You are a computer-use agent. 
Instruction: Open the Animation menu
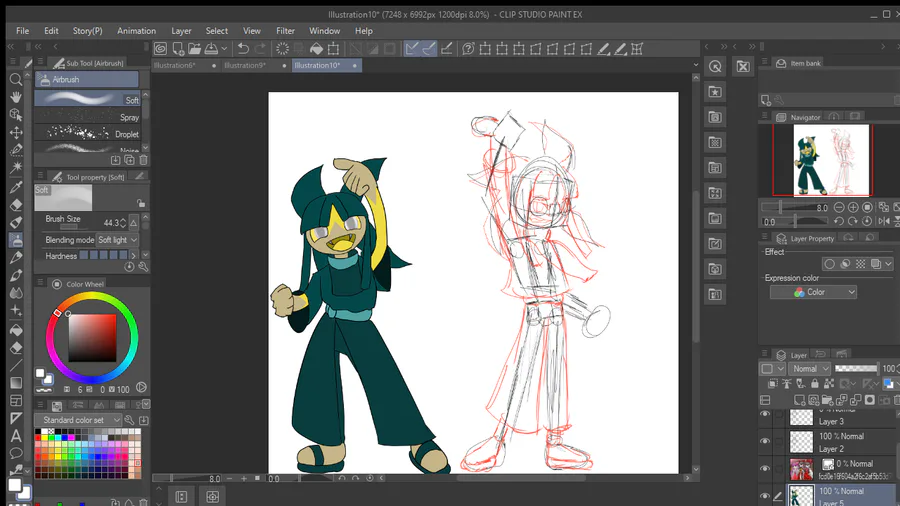point(137,31)
